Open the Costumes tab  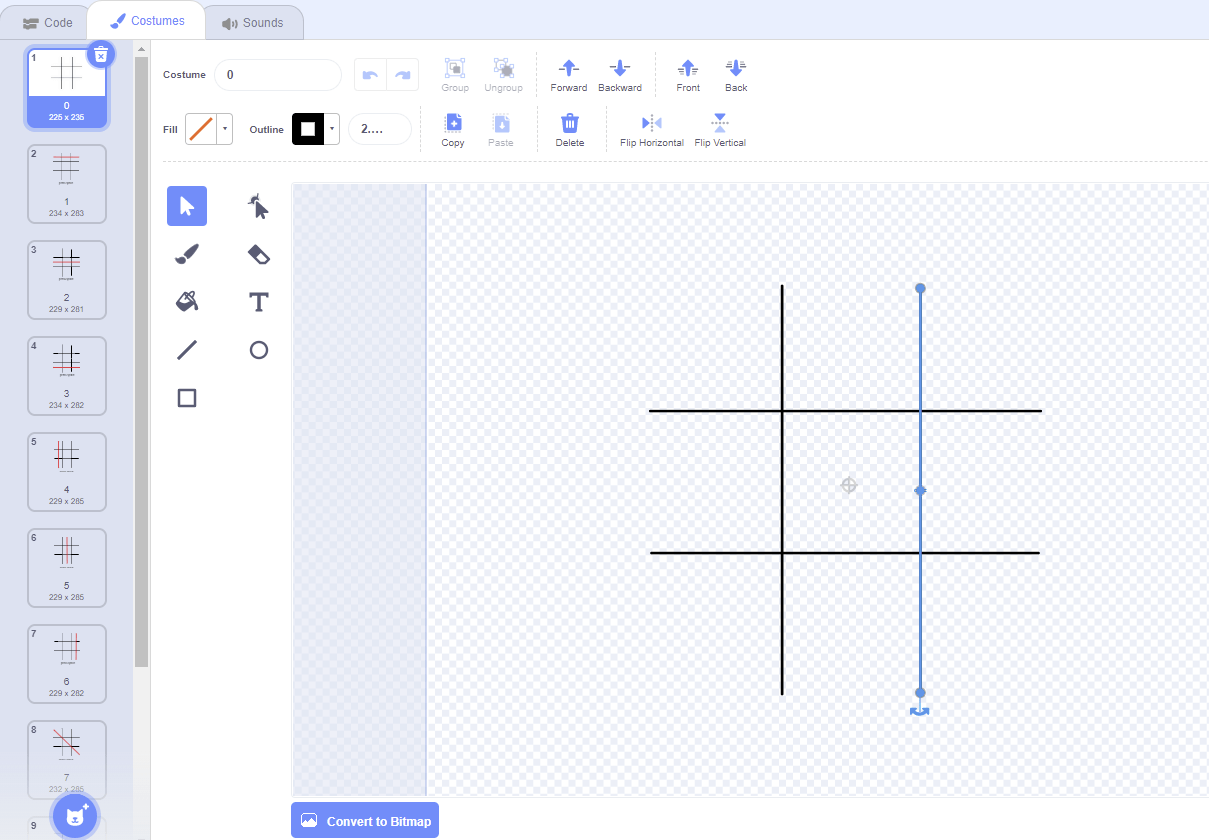pos(146,21)
